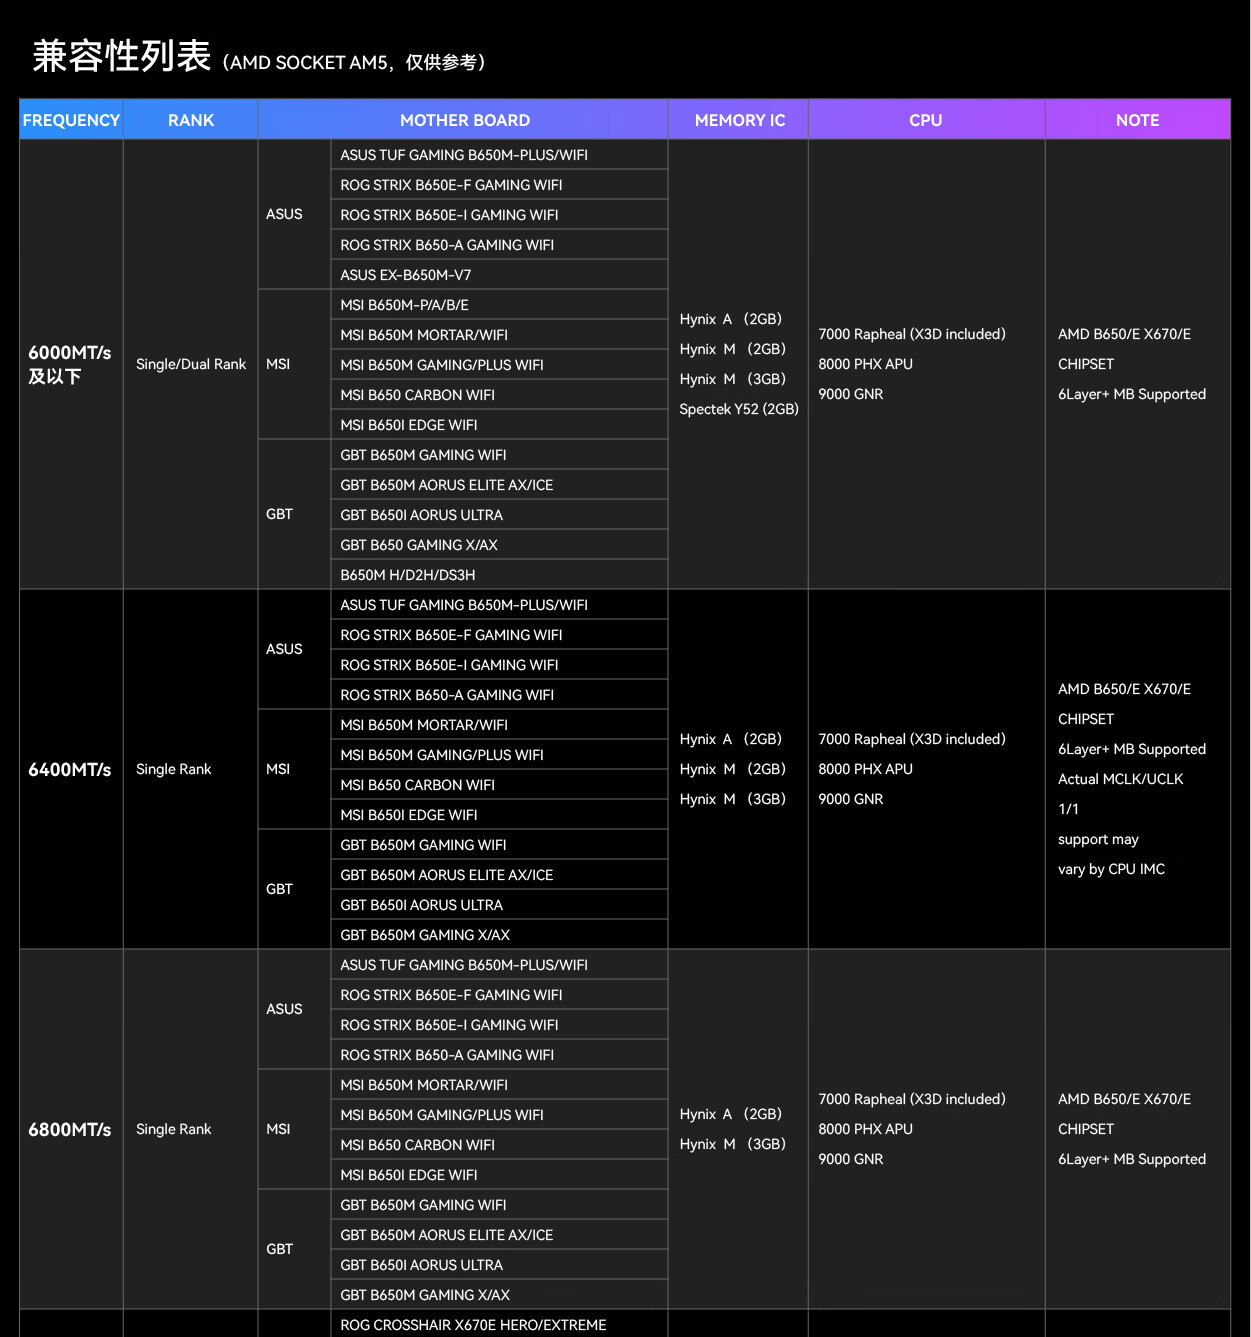Click MSI B650M GAMING/PLUS WIFI in 6000MT/s section
The image size is (1251, 1337).
click(x=499, y=364)
